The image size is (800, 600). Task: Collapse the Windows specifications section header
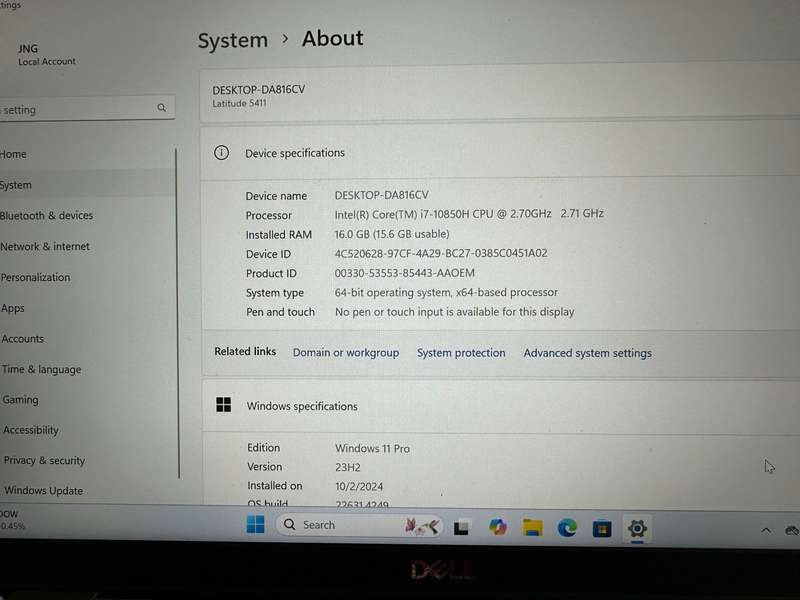click(x=501, y=406)
